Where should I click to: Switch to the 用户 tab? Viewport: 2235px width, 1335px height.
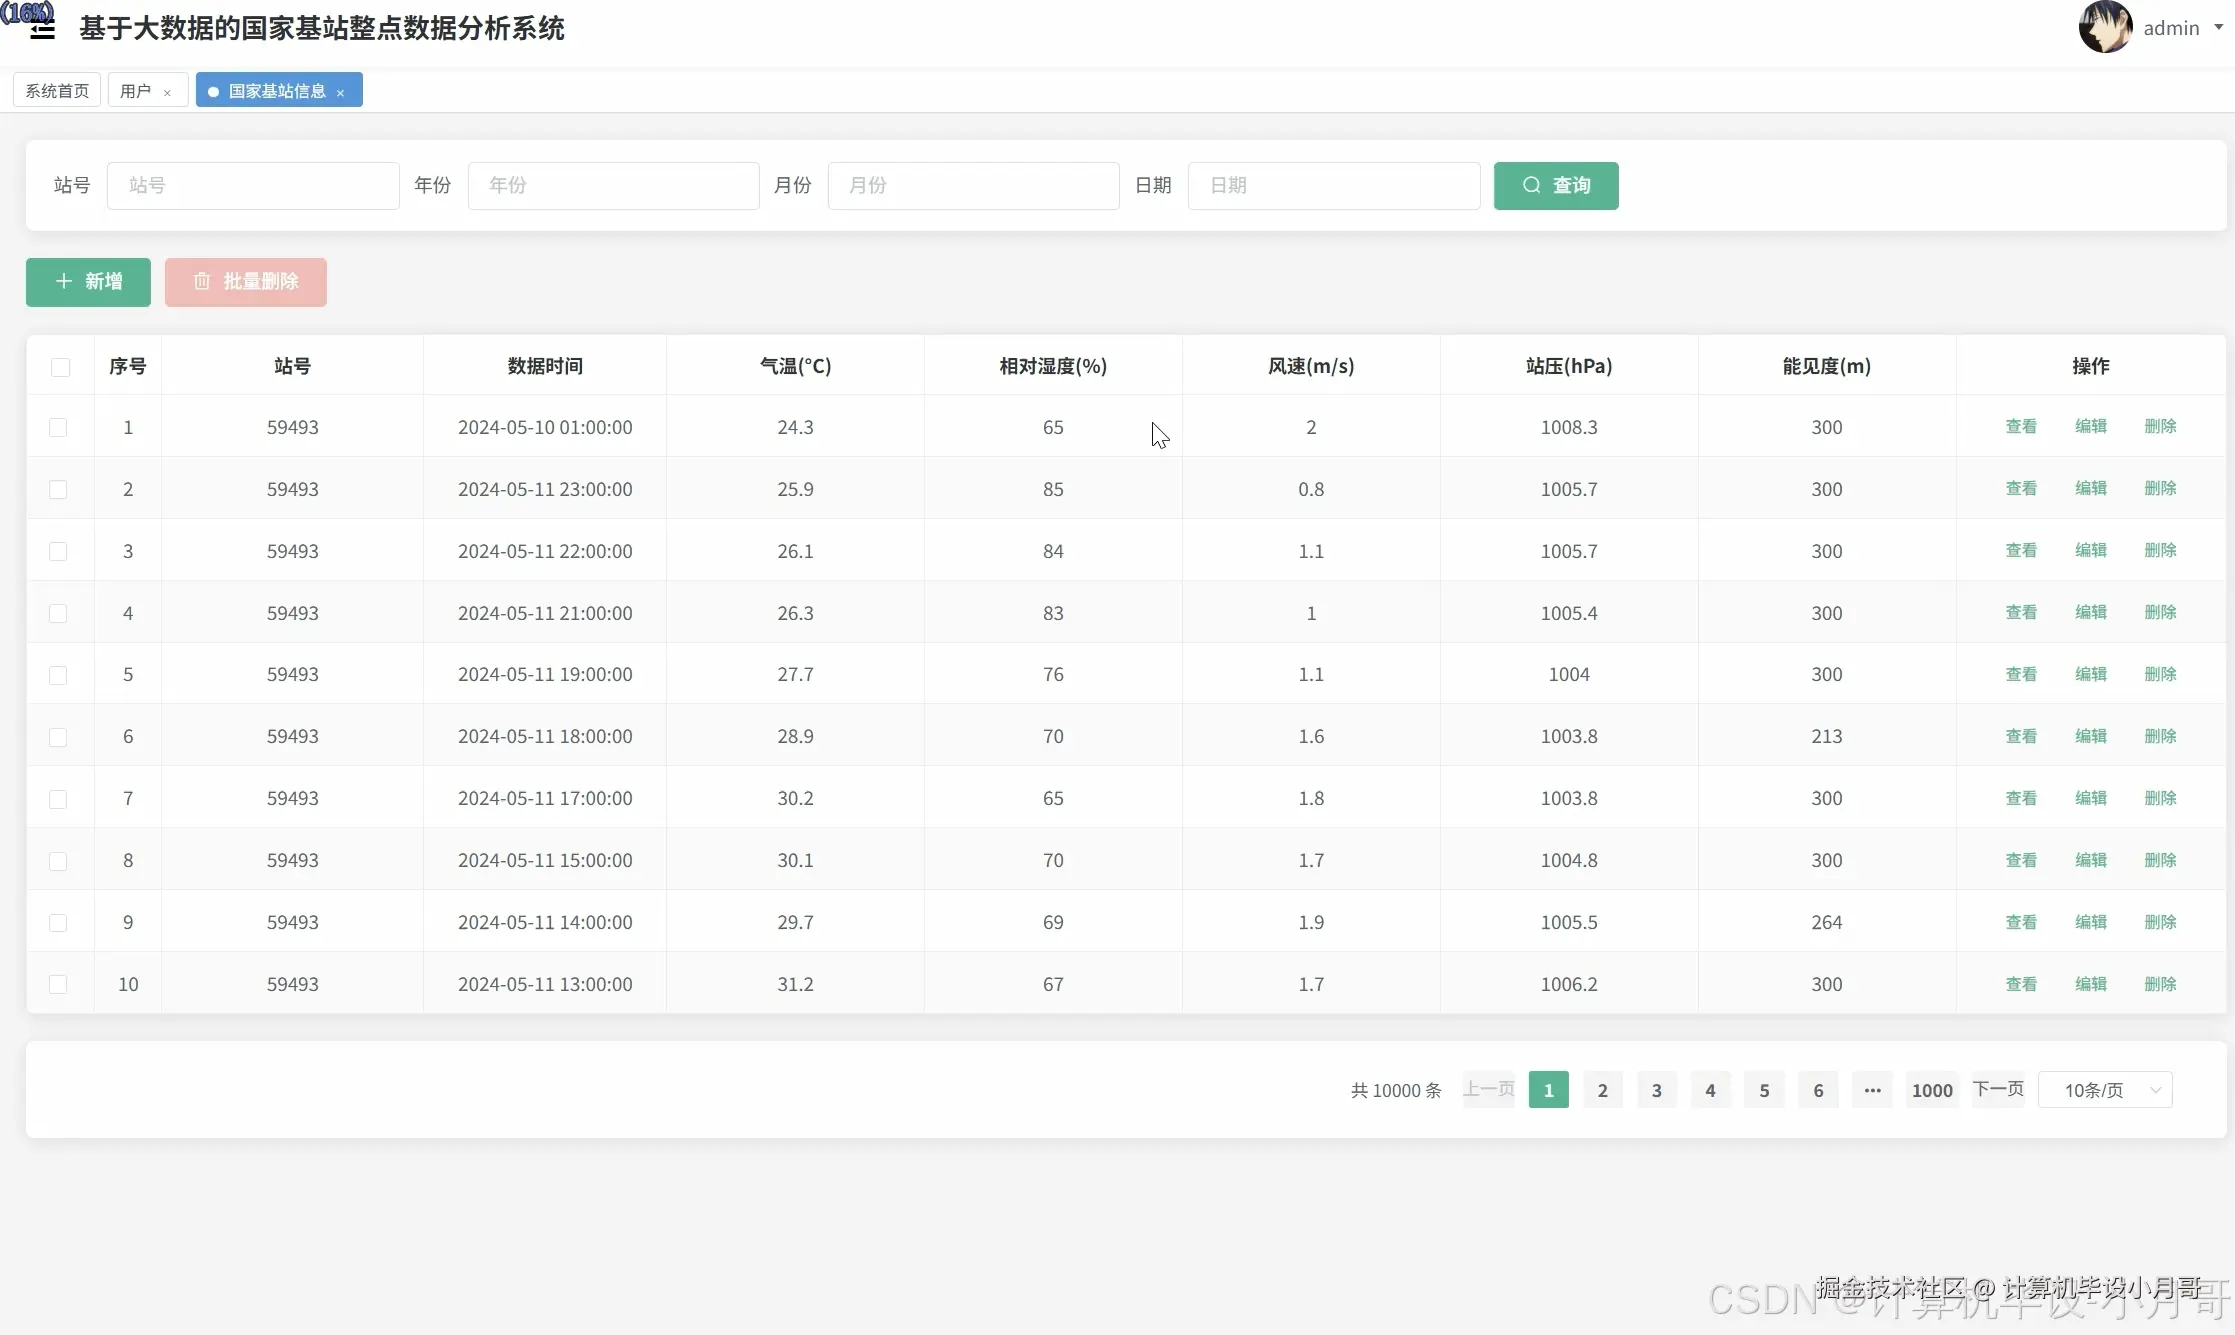pos(135,91)
